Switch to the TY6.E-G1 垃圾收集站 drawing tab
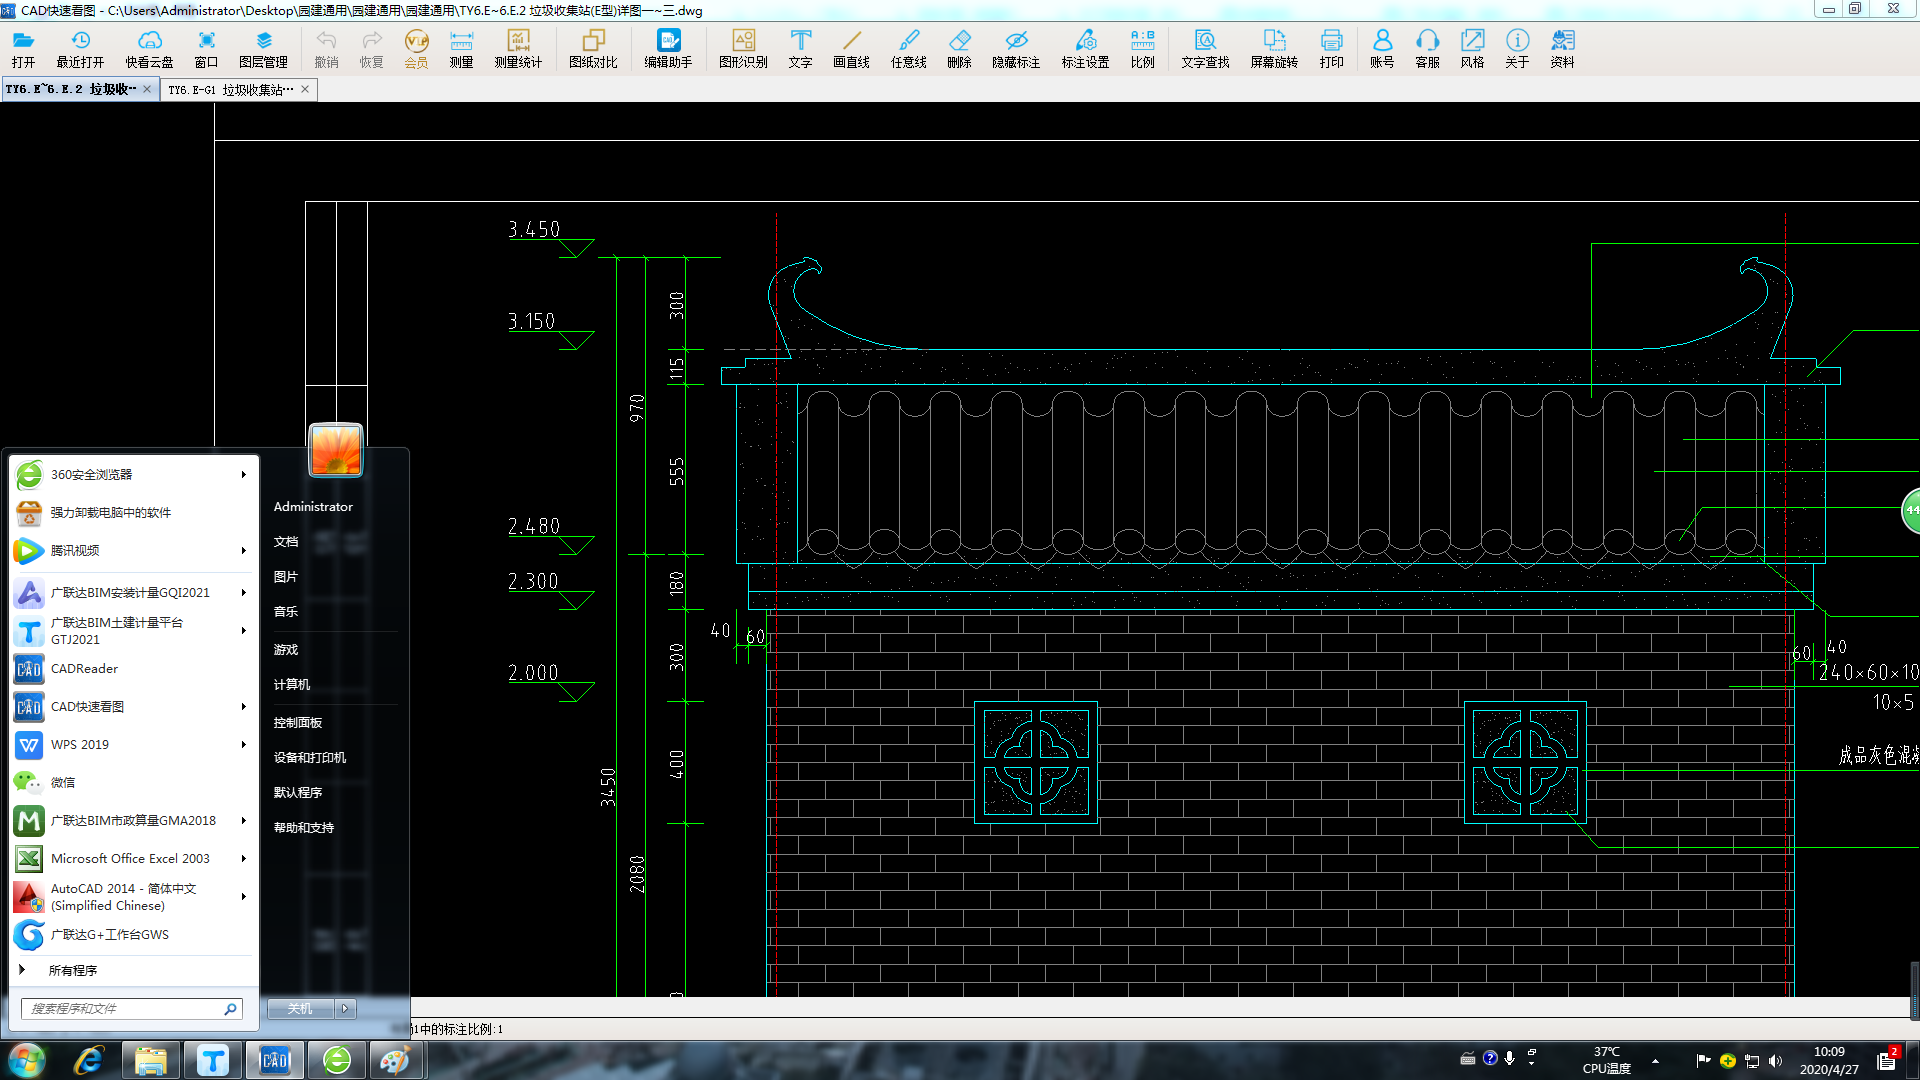This screenshot has width=1920, height=1080. coord(231,90)
